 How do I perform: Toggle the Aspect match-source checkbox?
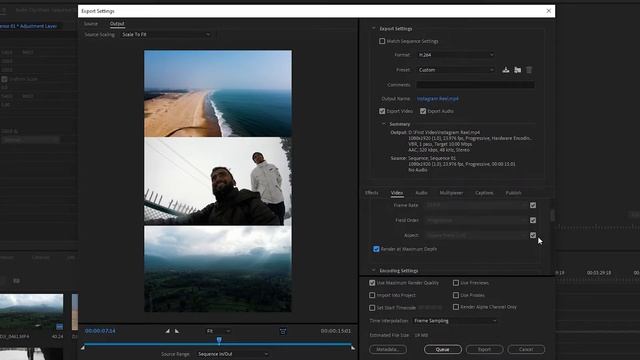(533, 235)
